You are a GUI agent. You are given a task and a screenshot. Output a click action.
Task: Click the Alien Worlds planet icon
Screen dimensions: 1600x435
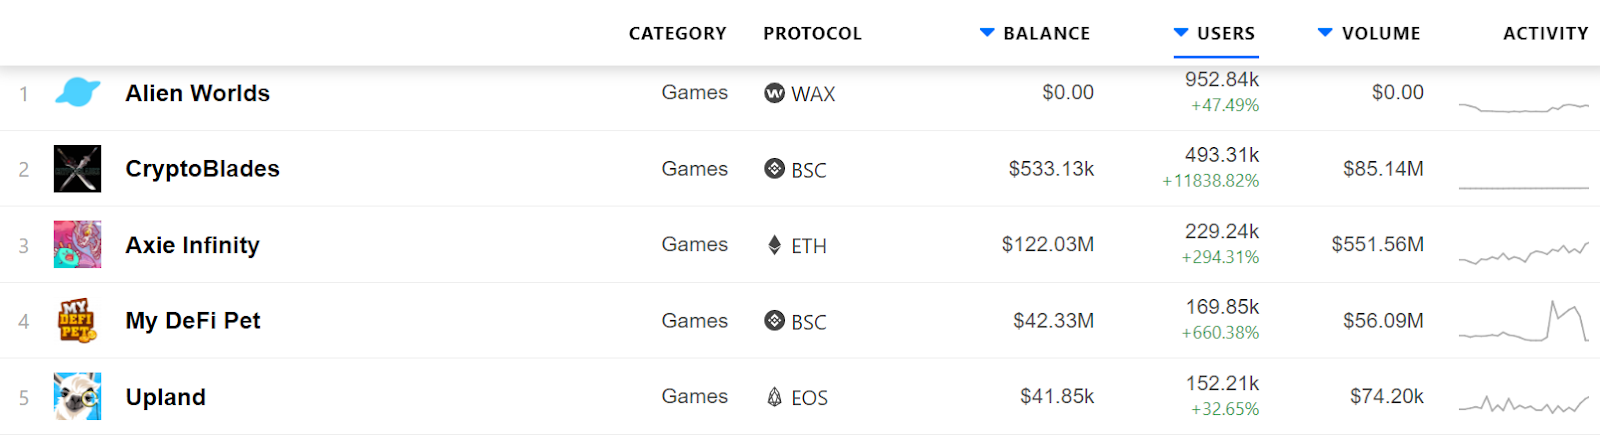pos(77,93)
